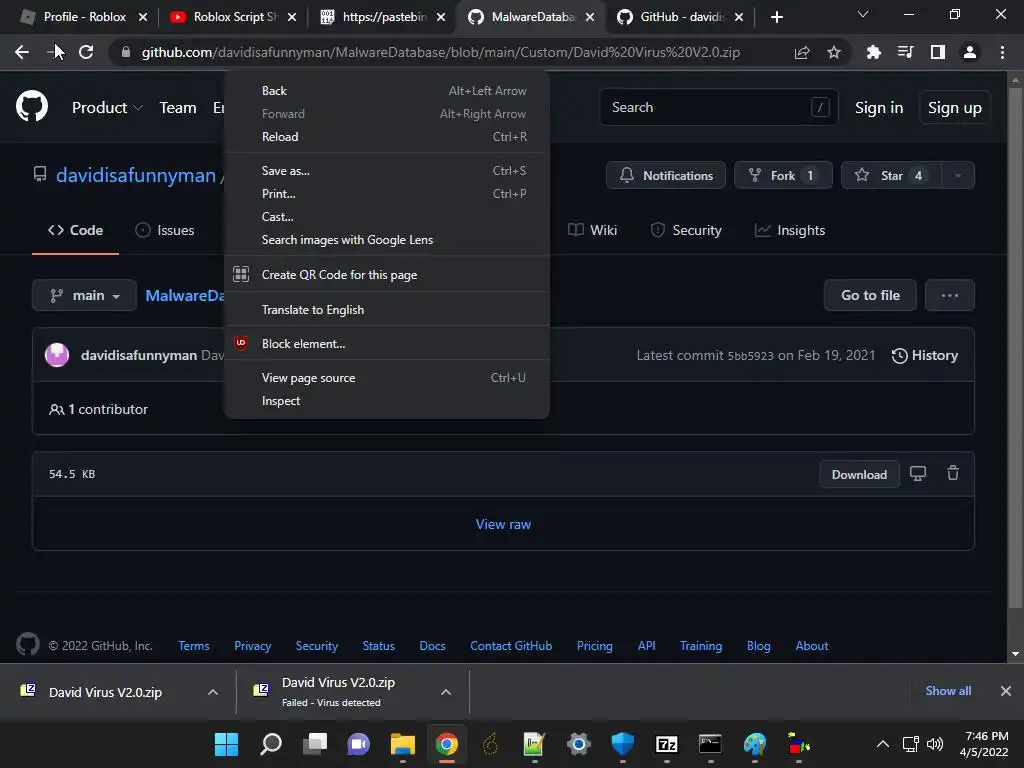
Task: Open the taskbar Search magnifier
Action: [x=270, y=744]
